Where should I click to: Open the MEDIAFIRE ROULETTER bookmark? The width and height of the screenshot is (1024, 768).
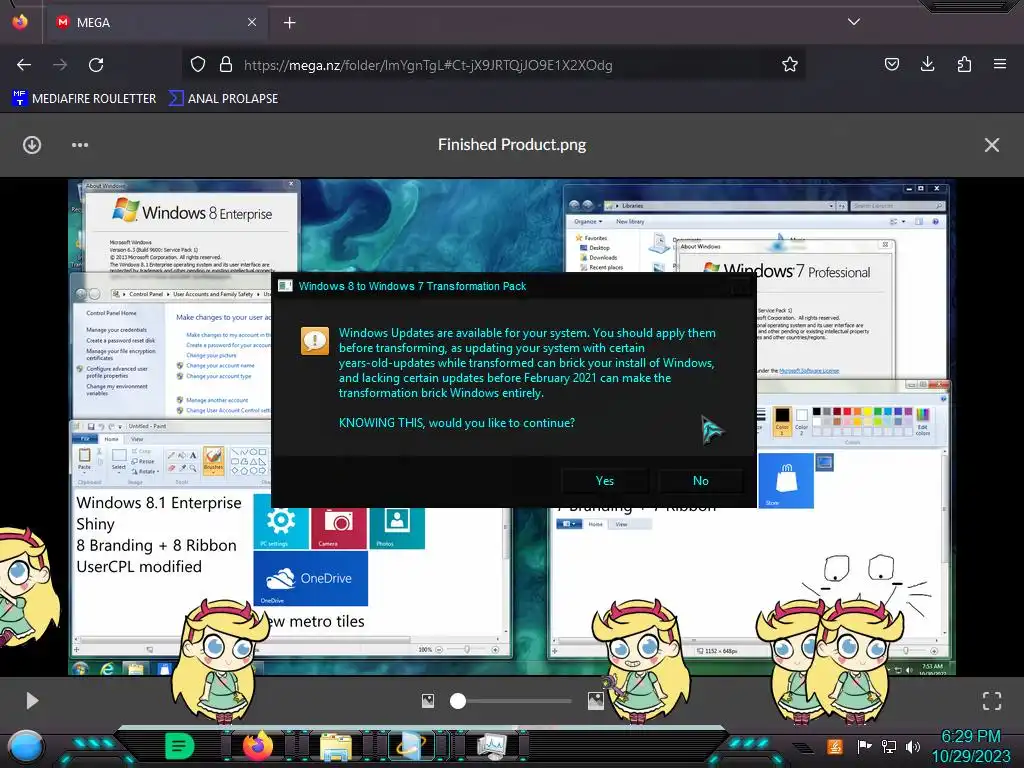coord(84,99)
